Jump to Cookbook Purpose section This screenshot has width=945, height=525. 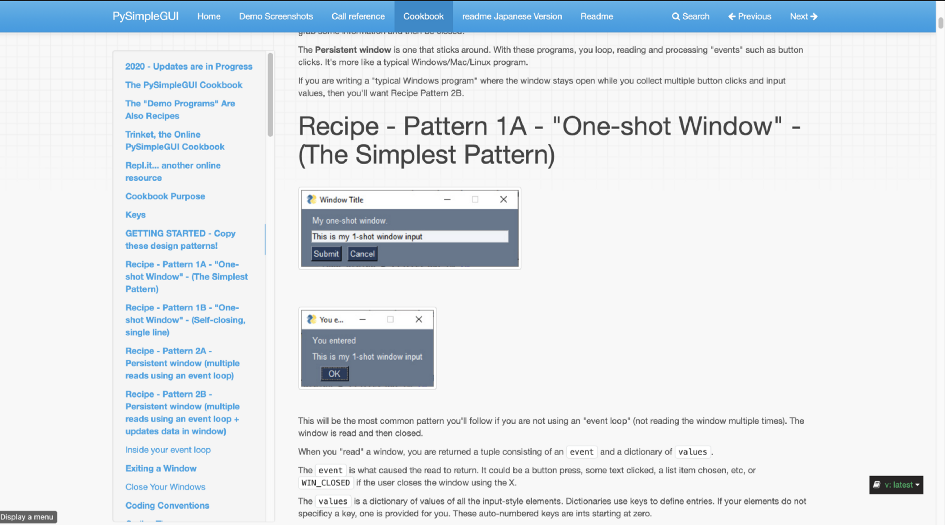click(x=165, y=196)
